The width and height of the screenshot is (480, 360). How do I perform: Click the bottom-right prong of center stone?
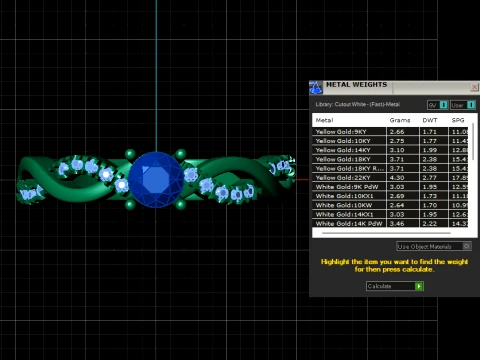click(x=181, y=204)
